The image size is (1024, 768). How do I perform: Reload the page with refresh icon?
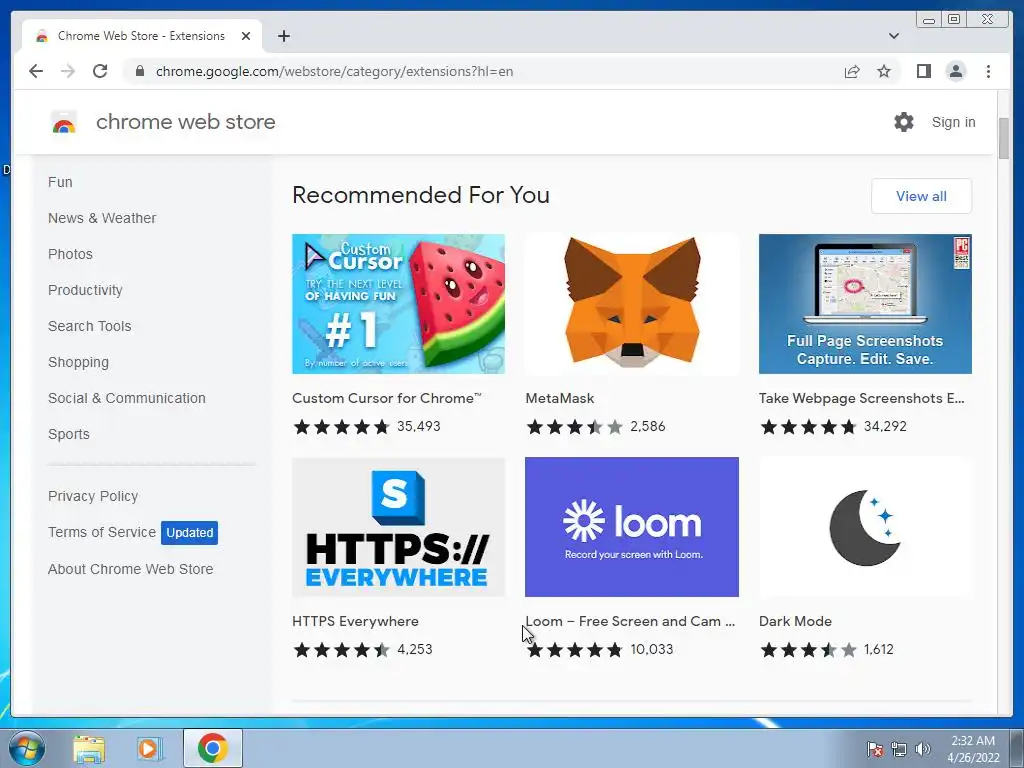[100, 71]
